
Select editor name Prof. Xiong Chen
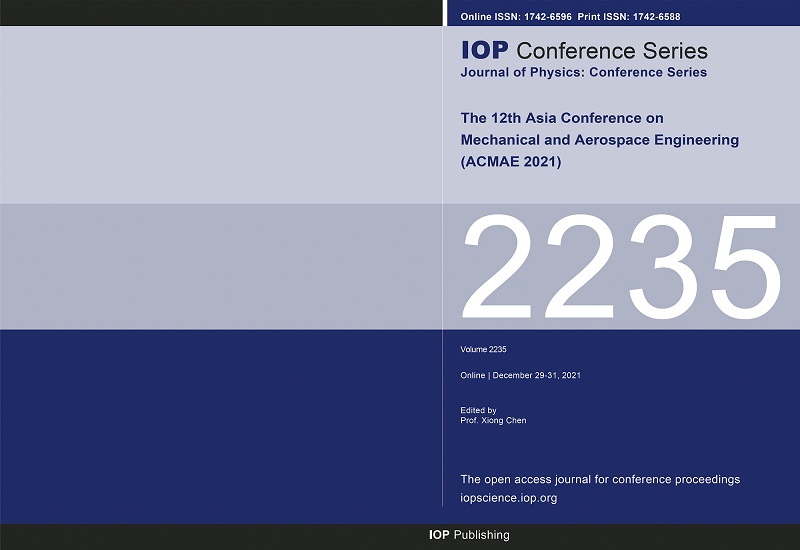tap(493, 420)
